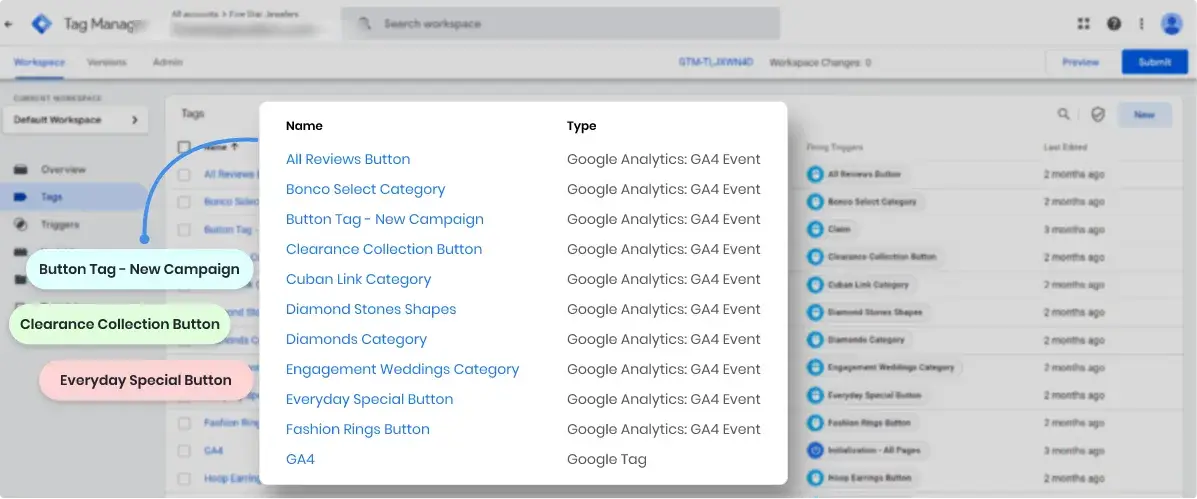
Task: Click the magnifier icon in Search workspace bar
Action: coord(365,24)
